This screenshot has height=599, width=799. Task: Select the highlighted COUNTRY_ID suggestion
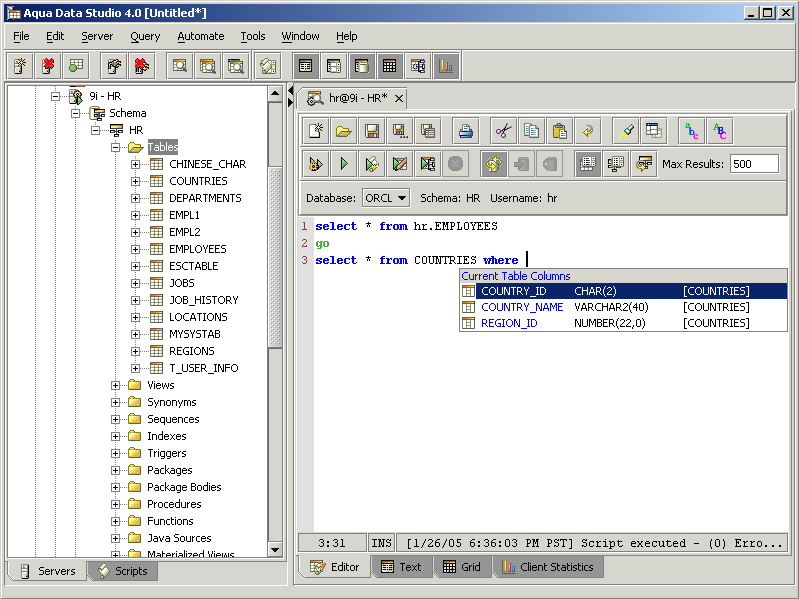point(624,291)
